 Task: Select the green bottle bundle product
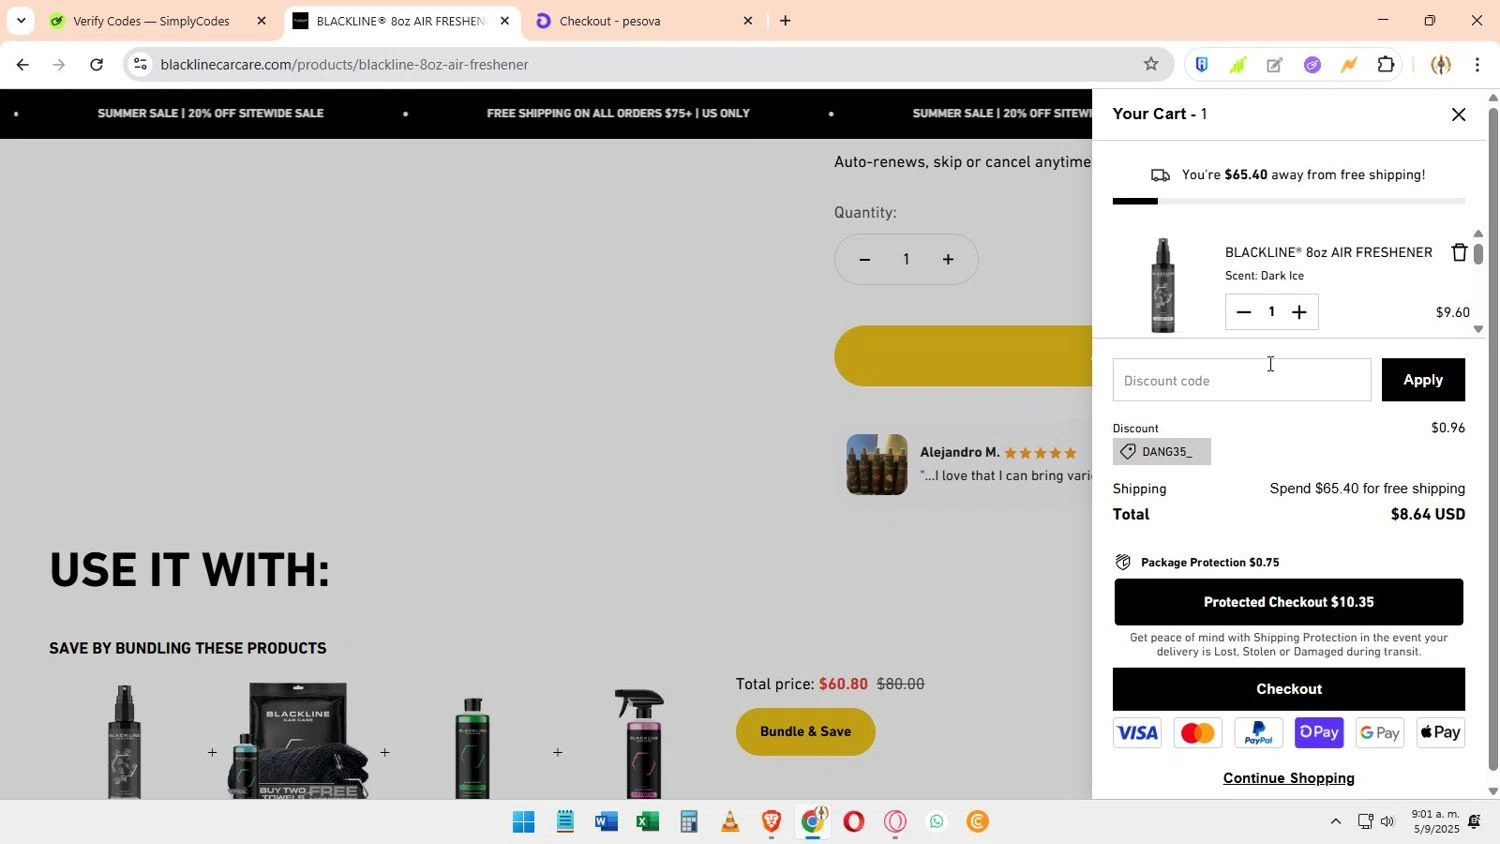(472, 748)
